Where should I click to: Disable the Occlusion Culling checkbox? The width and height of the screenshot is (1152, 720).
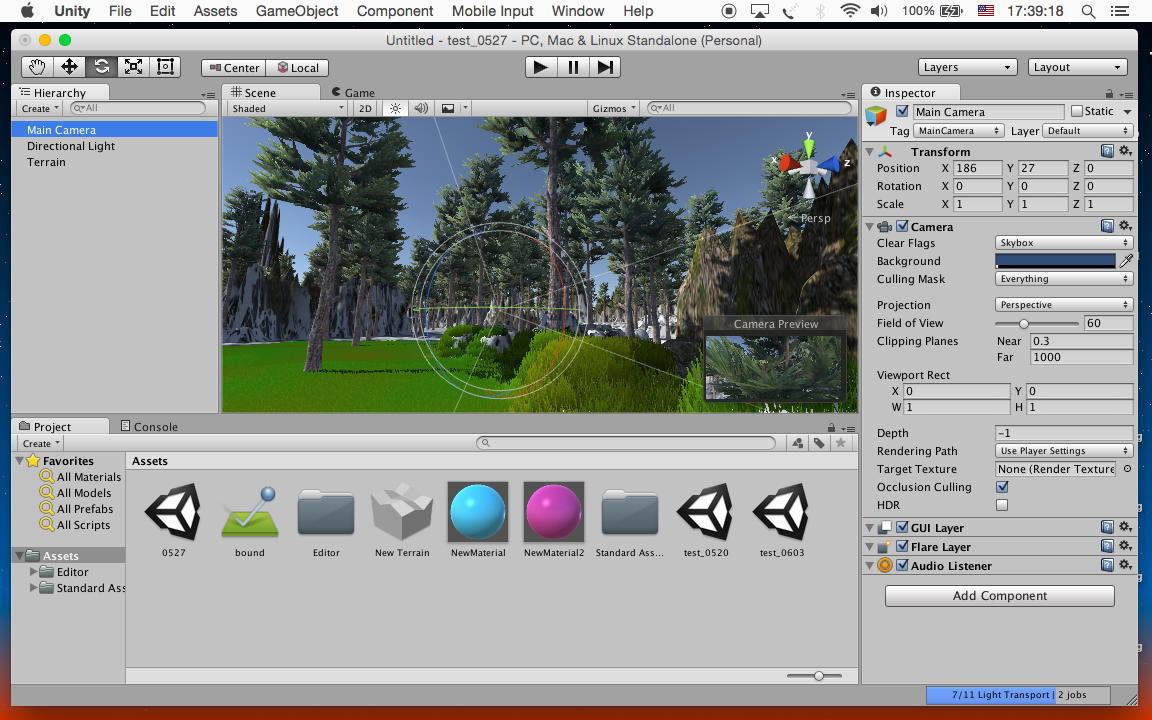(x=1002, y=487)
